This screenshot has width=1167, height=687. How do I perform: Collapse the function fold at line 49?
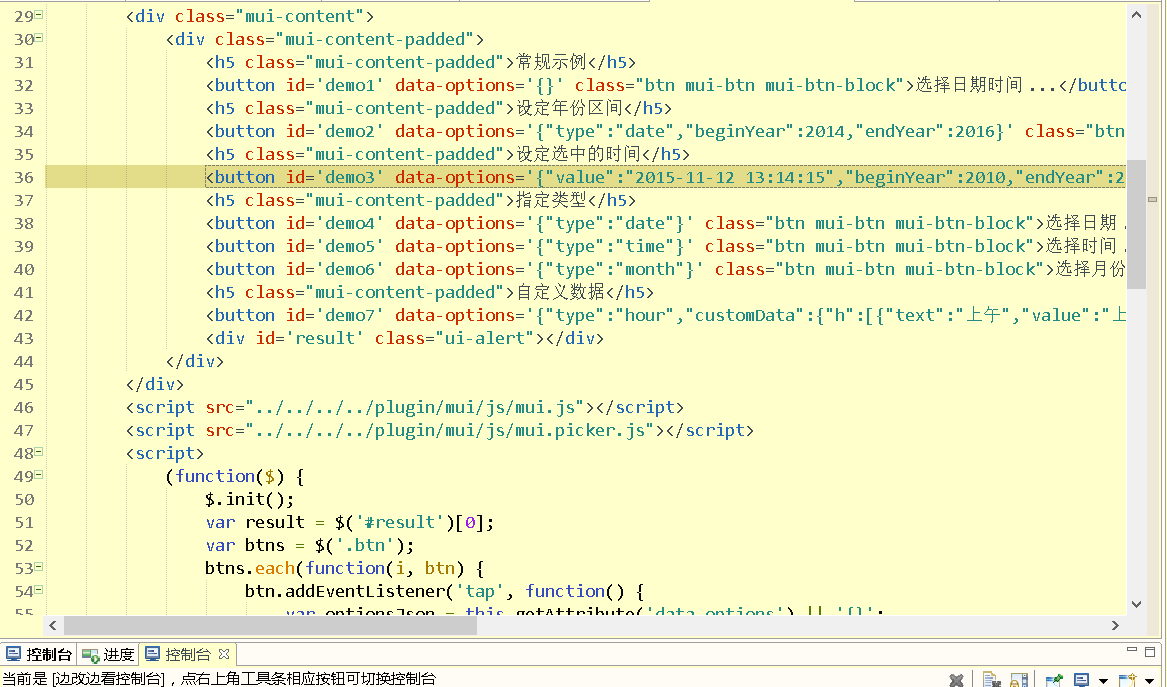pyautogui.click(x=39, y=474)
